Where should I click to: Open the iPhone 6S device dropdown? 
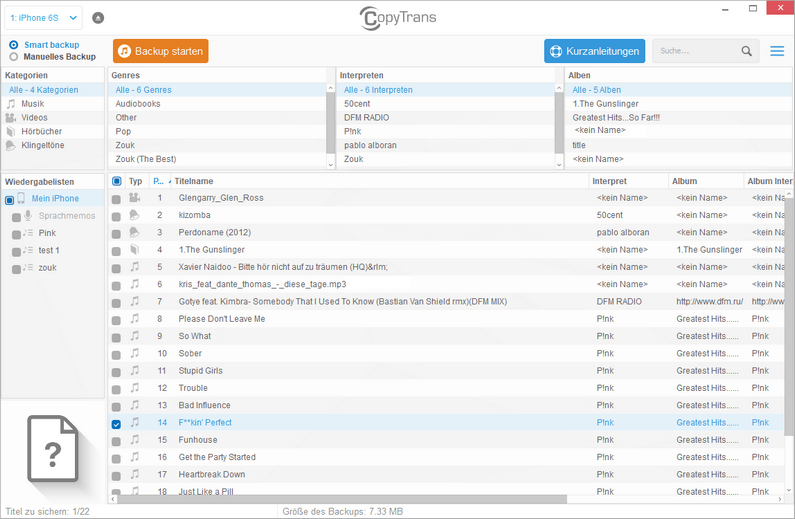[x=44, y=18]
